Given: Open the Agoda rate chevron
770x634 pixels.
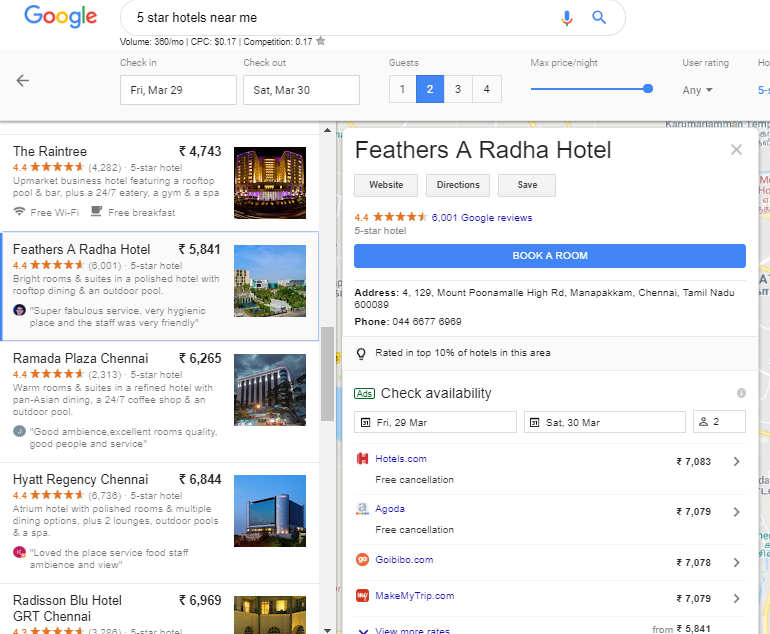Looking at the screenshot, I should tap(736, 512).
